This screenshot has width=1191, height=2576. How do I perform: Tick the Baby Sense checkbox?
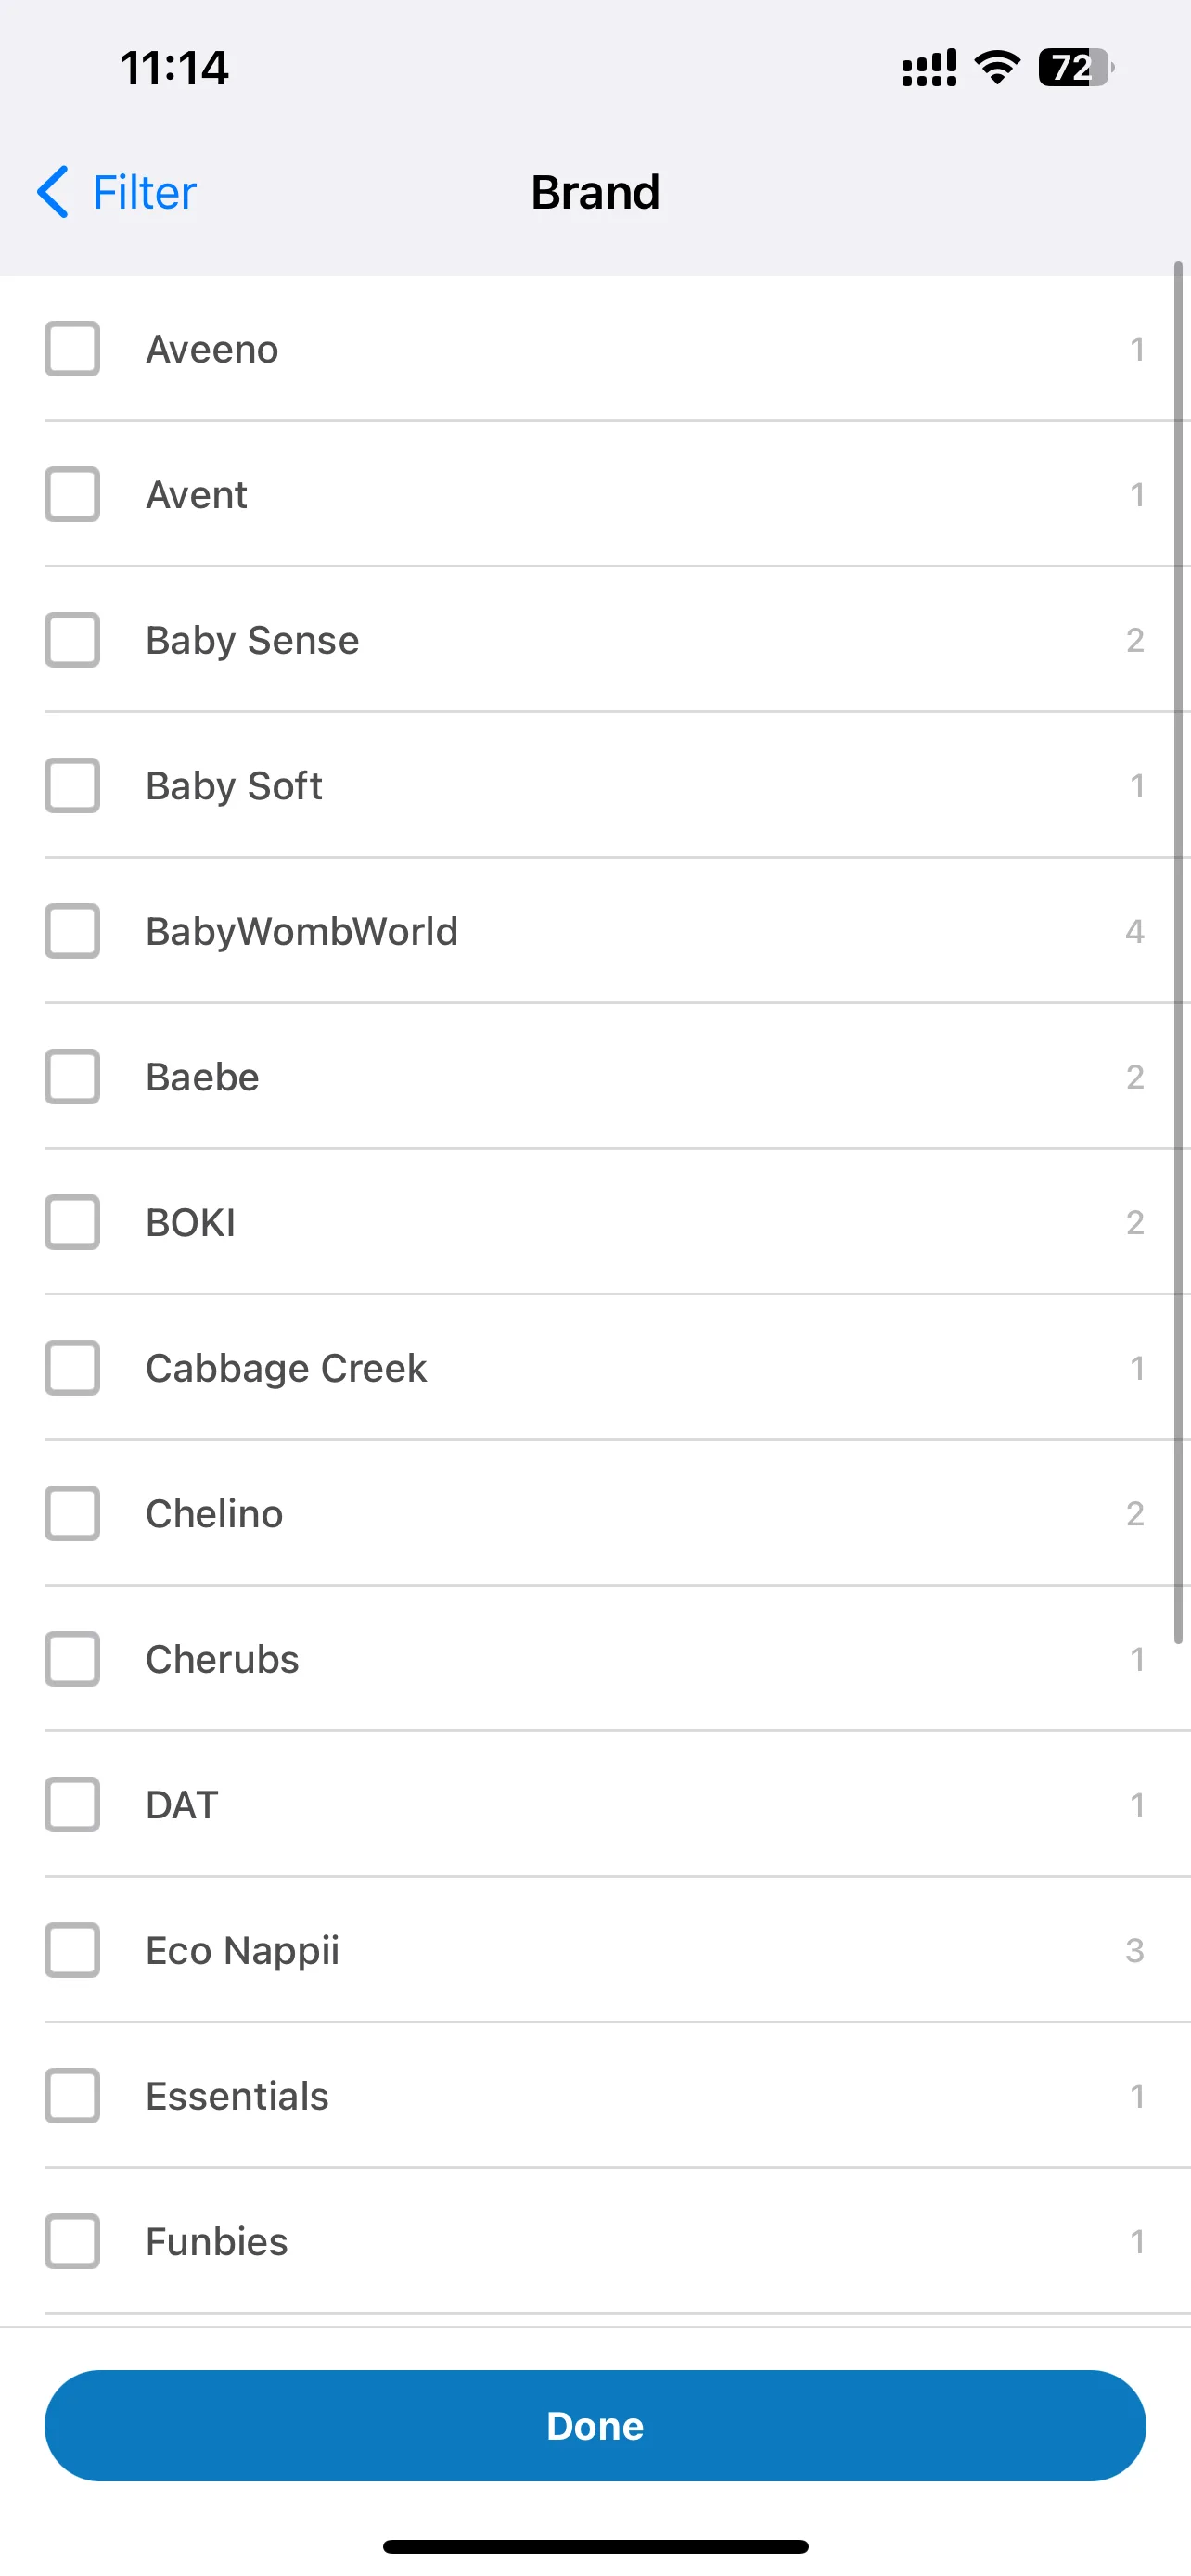[x=72, y=640]
